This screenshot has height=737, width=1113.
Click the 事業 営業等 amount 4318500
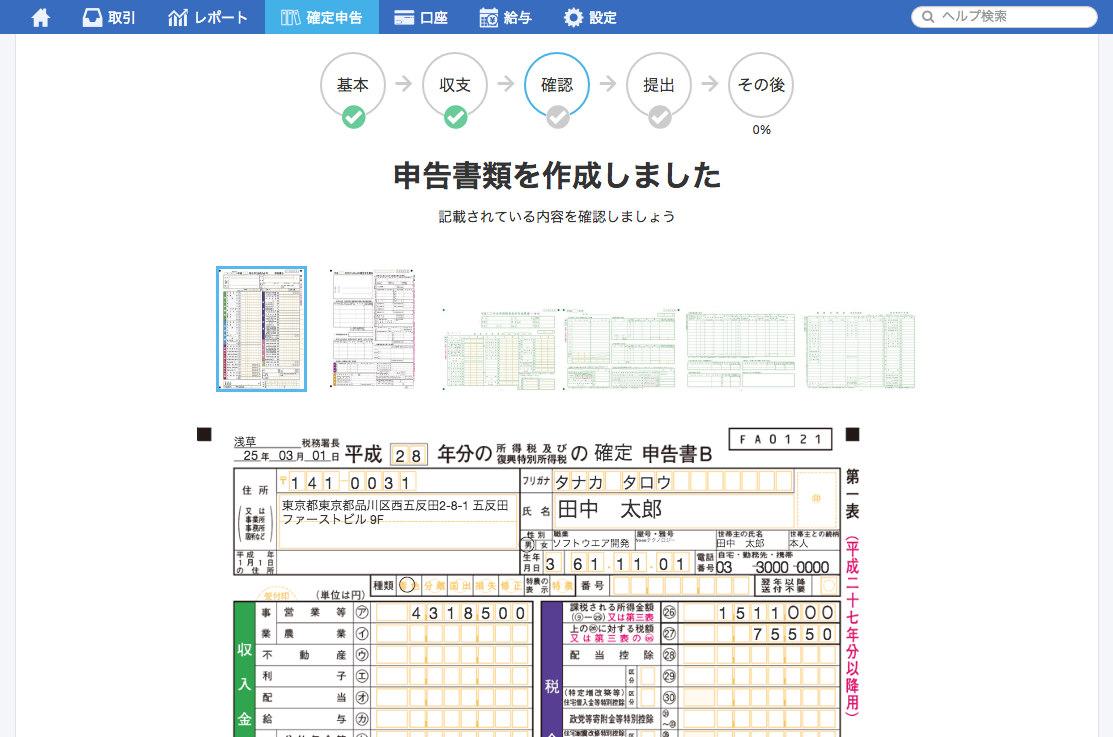[468, 613]
